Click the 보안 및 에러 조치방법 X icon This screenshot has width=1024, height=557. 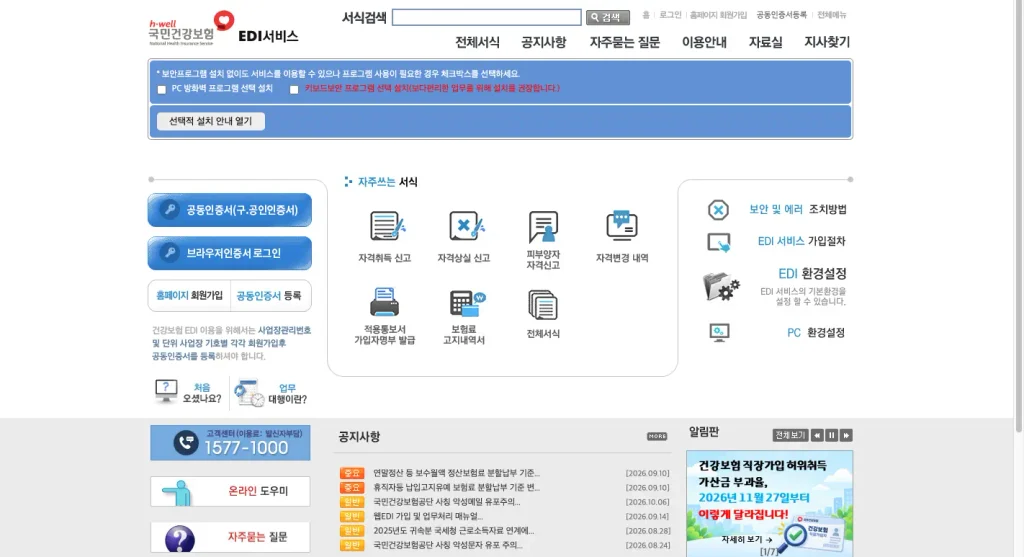(718, 210)
